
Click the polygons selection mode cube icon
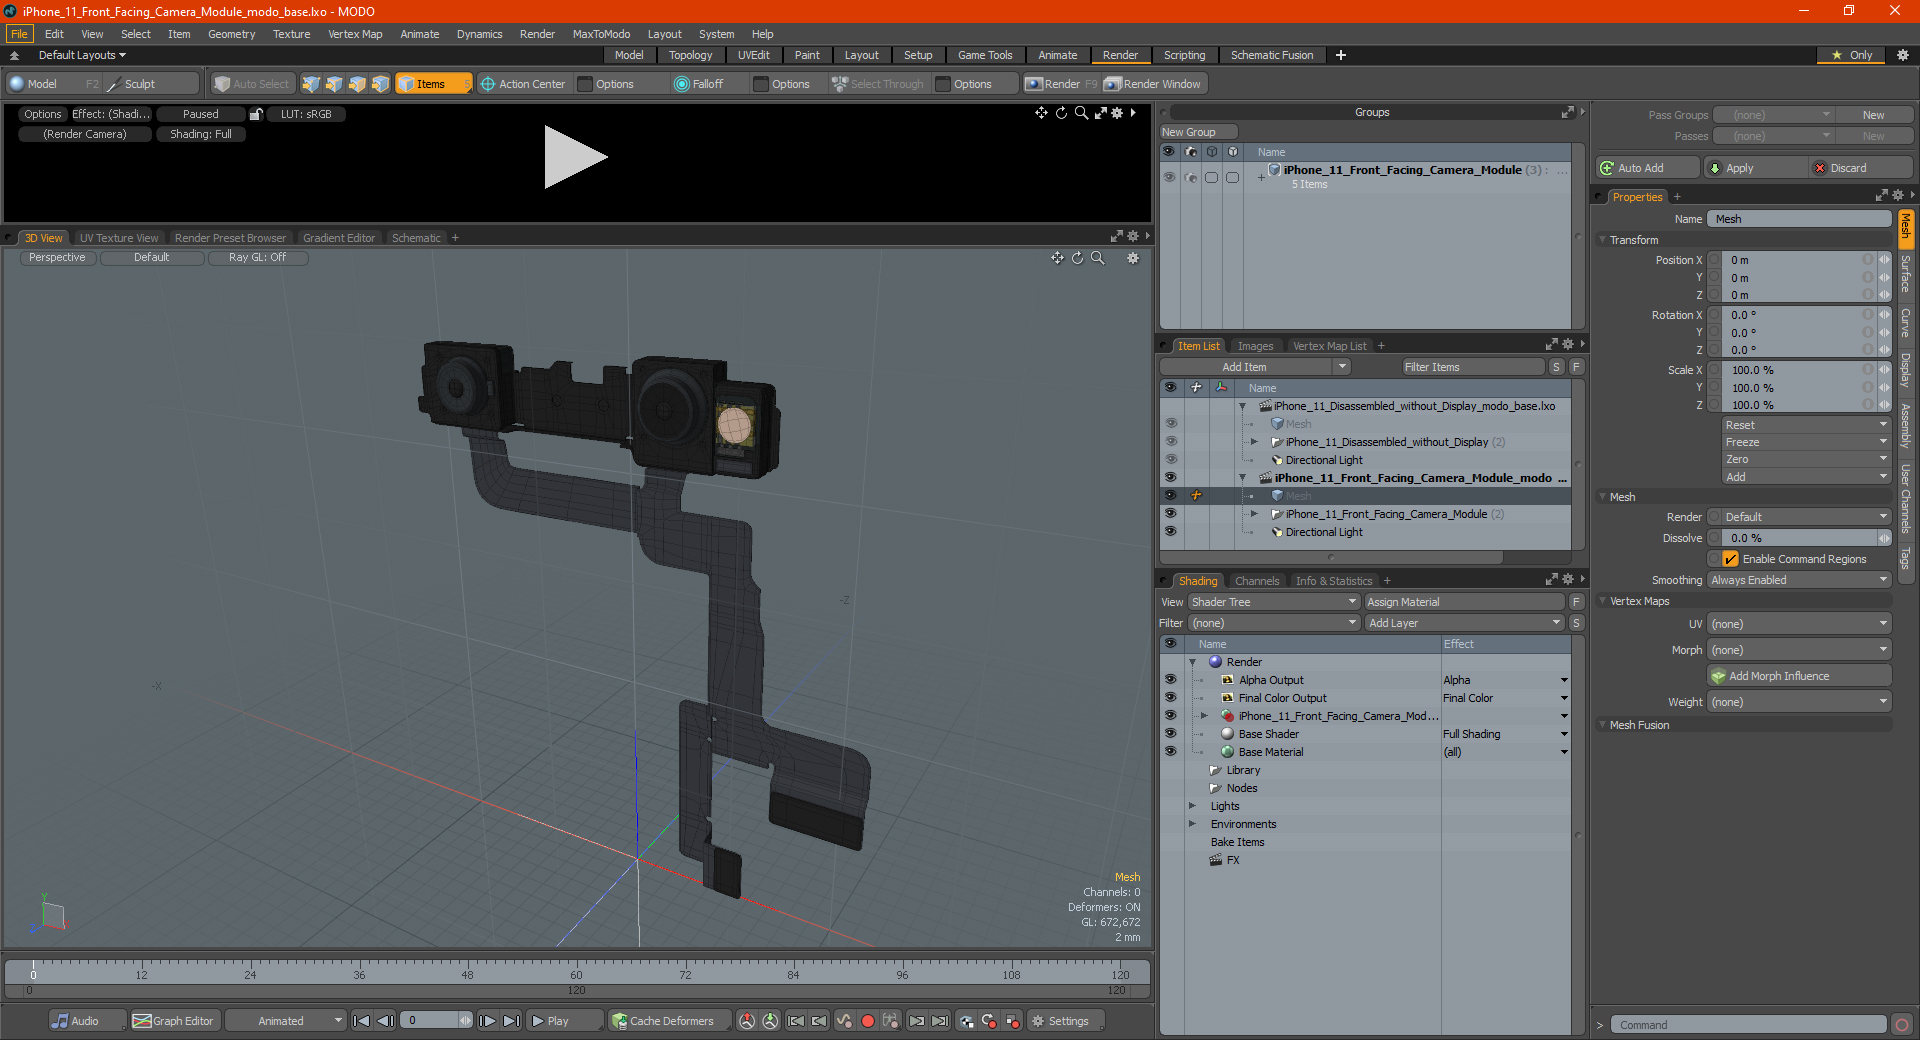click(x=357, y=84)
